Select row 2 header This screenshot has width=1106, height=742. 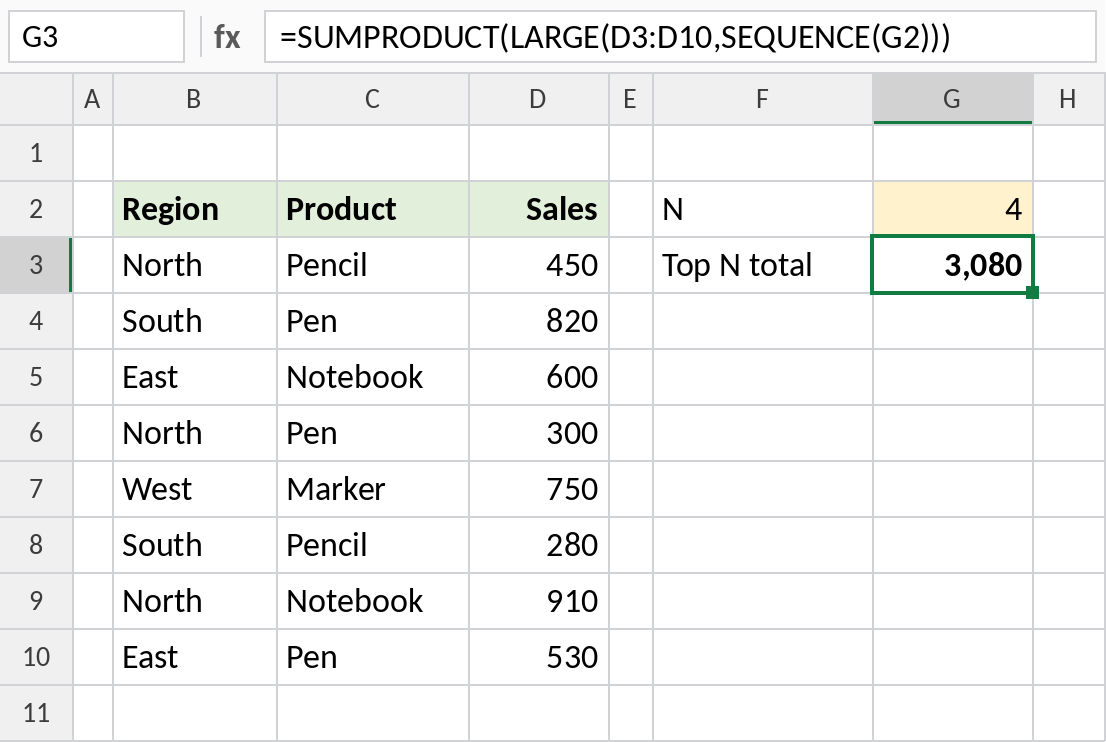36,209
